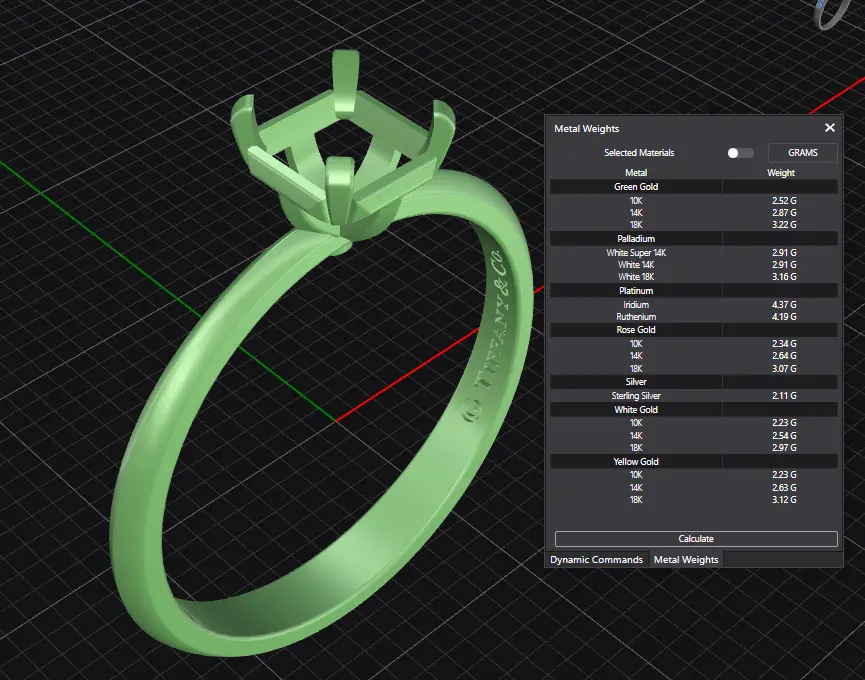Click the 4.19 G weight value
This screenshot has height=680, width=865.
tap(784, 317)
